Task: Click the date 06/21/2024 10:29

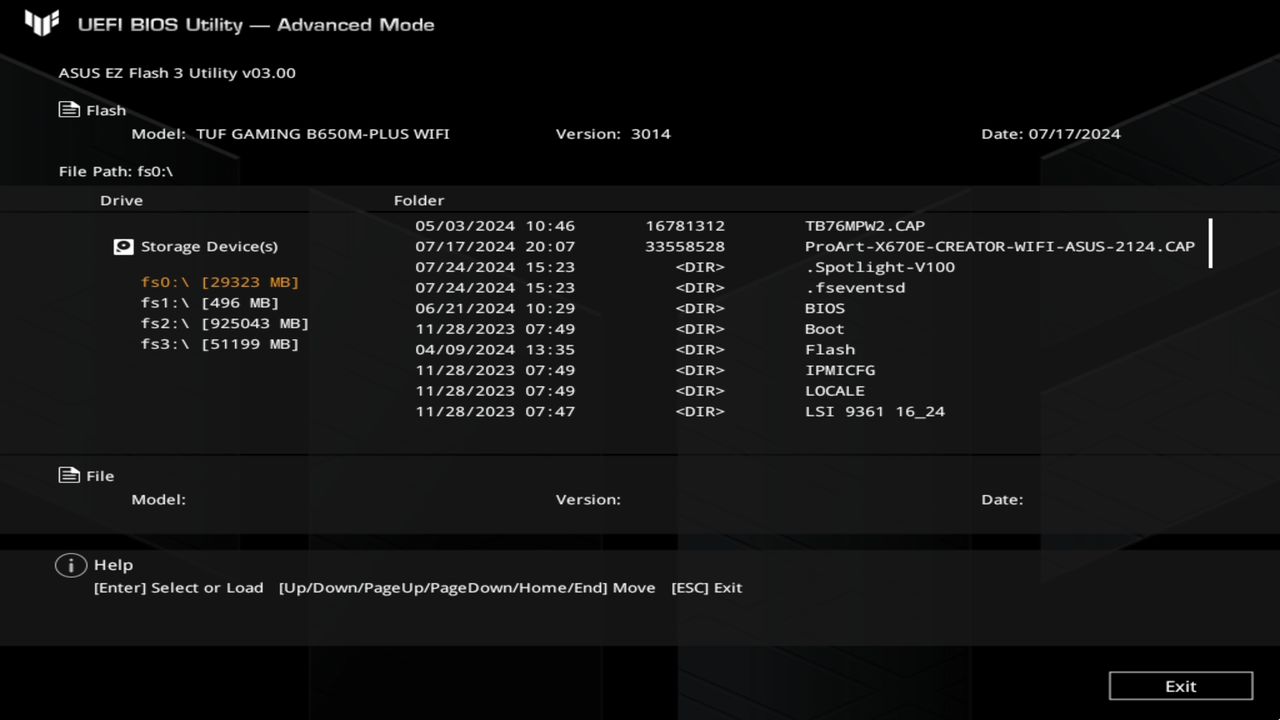Action: click(x=495, y=308)
